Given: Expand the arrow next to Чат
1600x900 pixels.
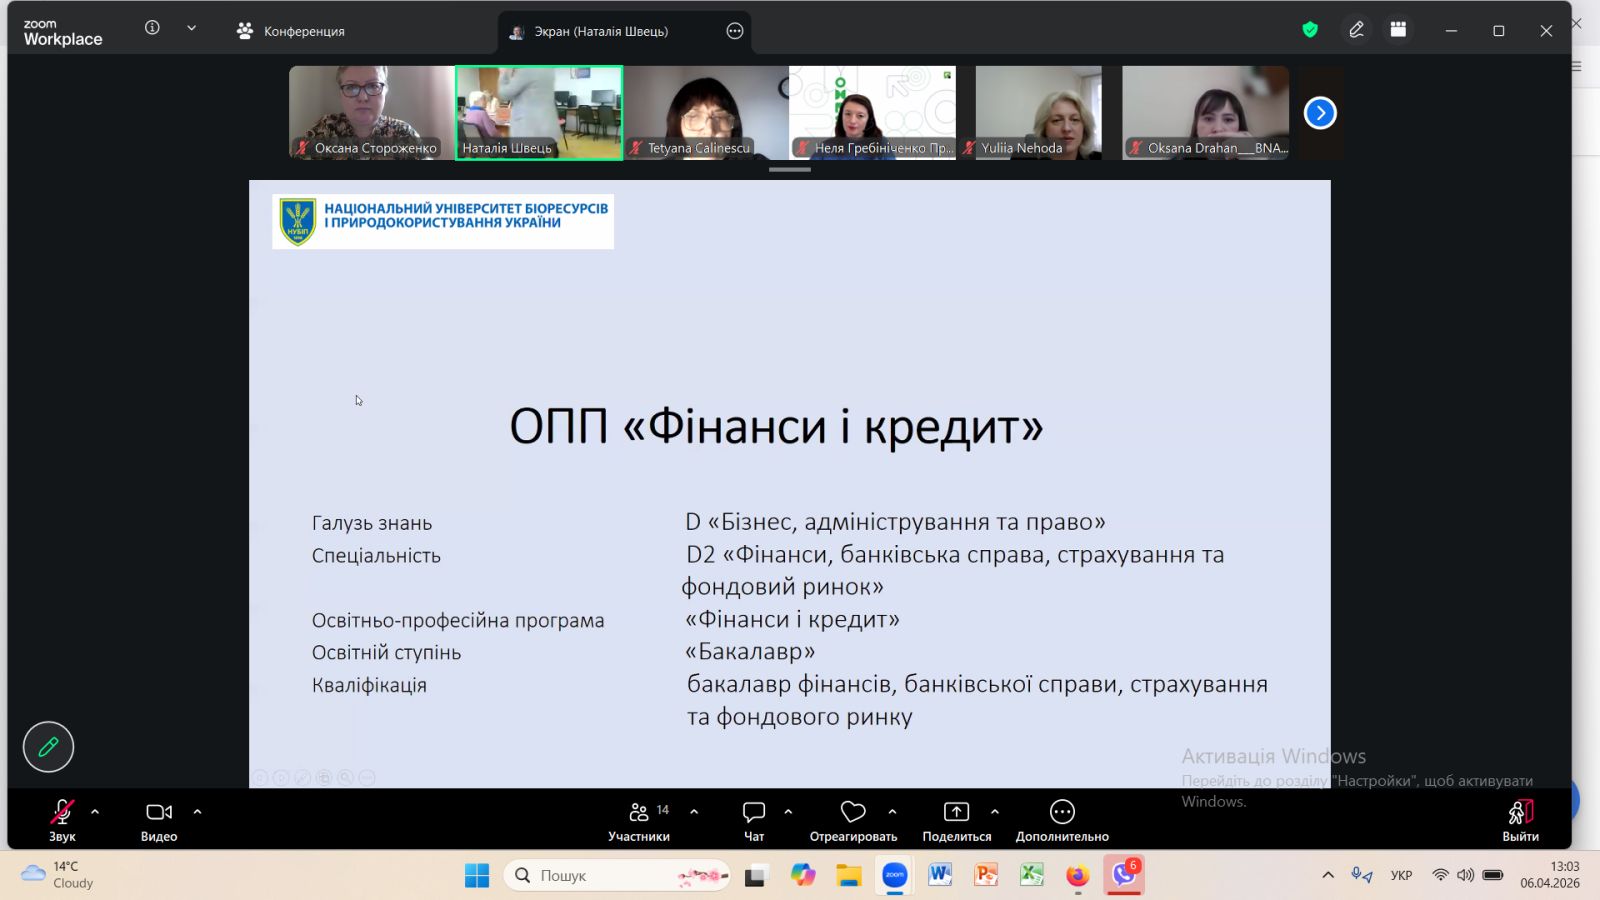Looking at the screenshot, I should tap(788, 812).
